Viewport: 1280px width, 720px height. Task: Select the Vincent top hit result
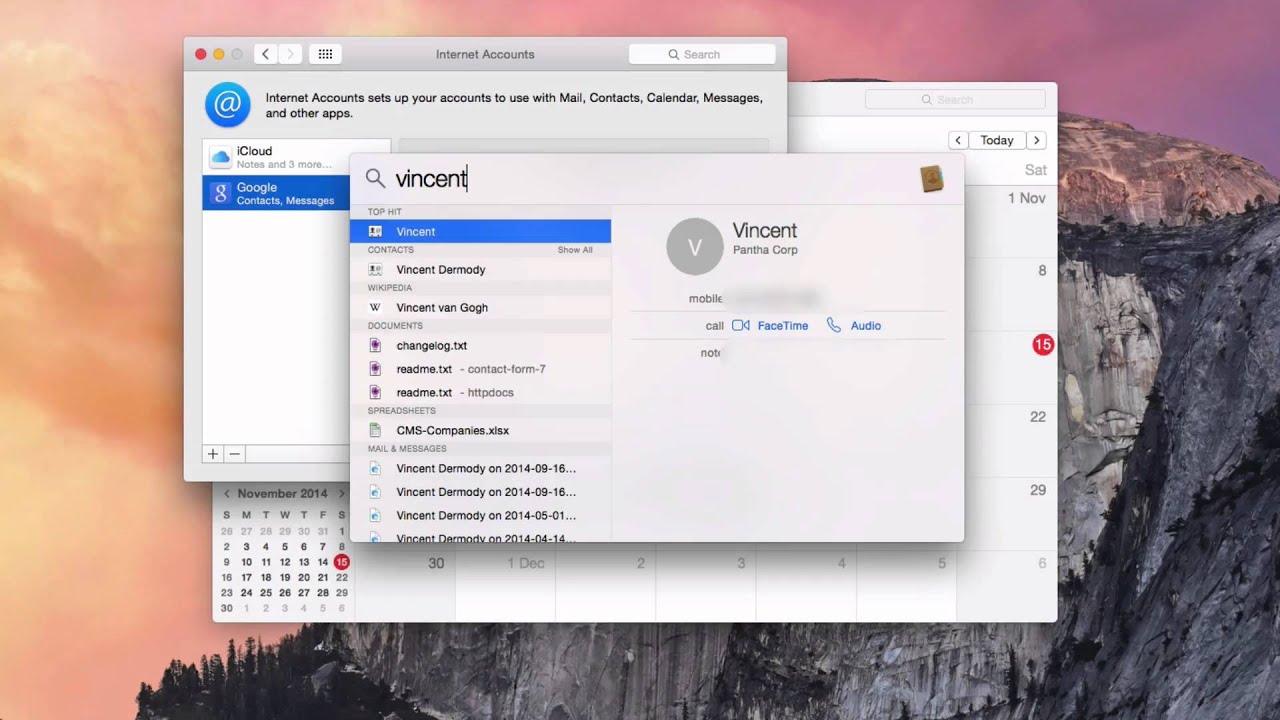[x=480, y=231]
